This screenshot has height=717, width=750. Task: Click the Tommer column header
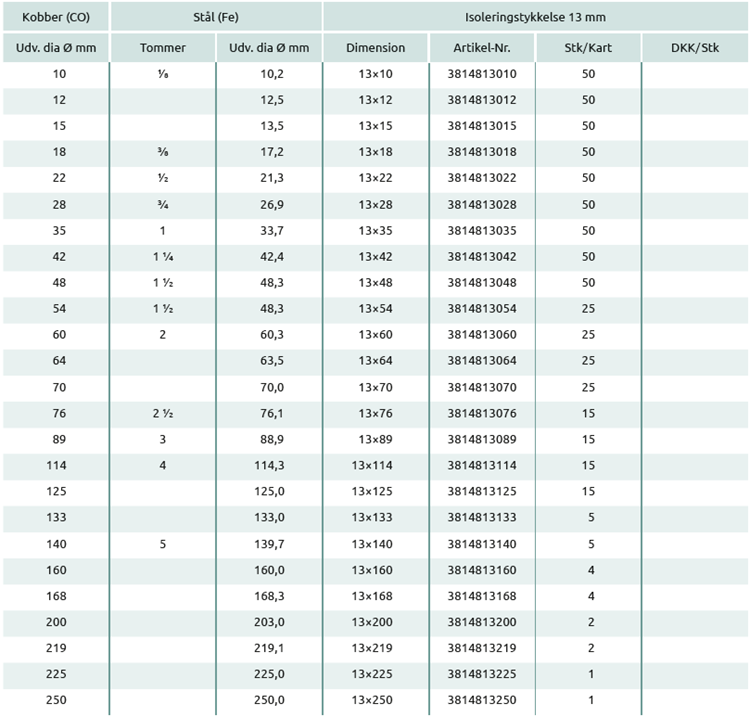click(x=163, y=48)
